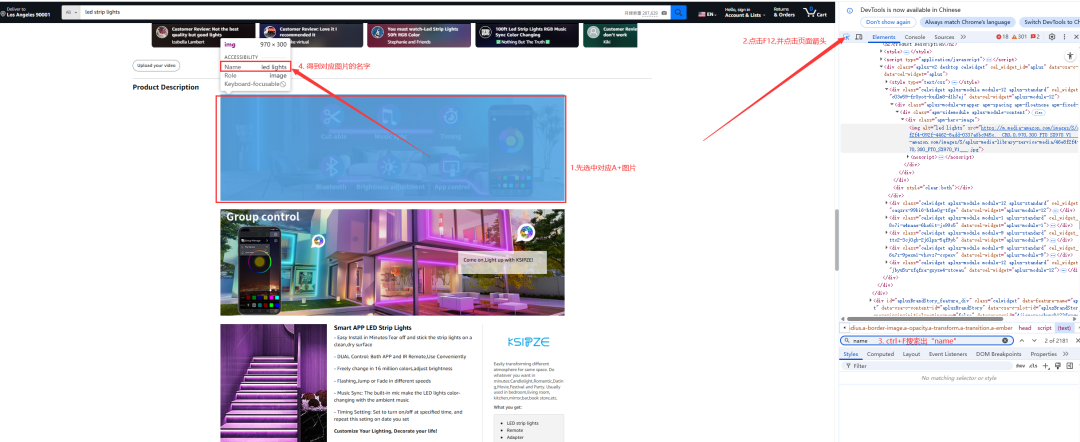Open the Event Listeners pane tab
Image resolution: width=1080 pixels, height=442 pixels.
(948, 354)
